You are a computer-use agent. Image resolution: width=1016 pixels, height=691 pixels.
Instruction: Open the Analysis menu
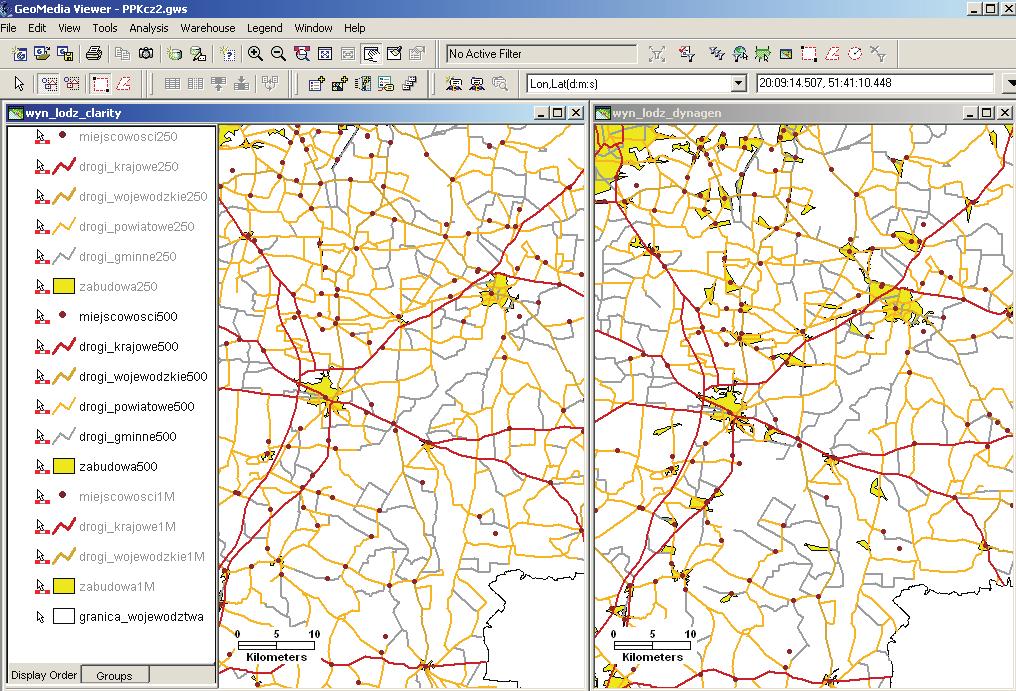coord(148,28)
